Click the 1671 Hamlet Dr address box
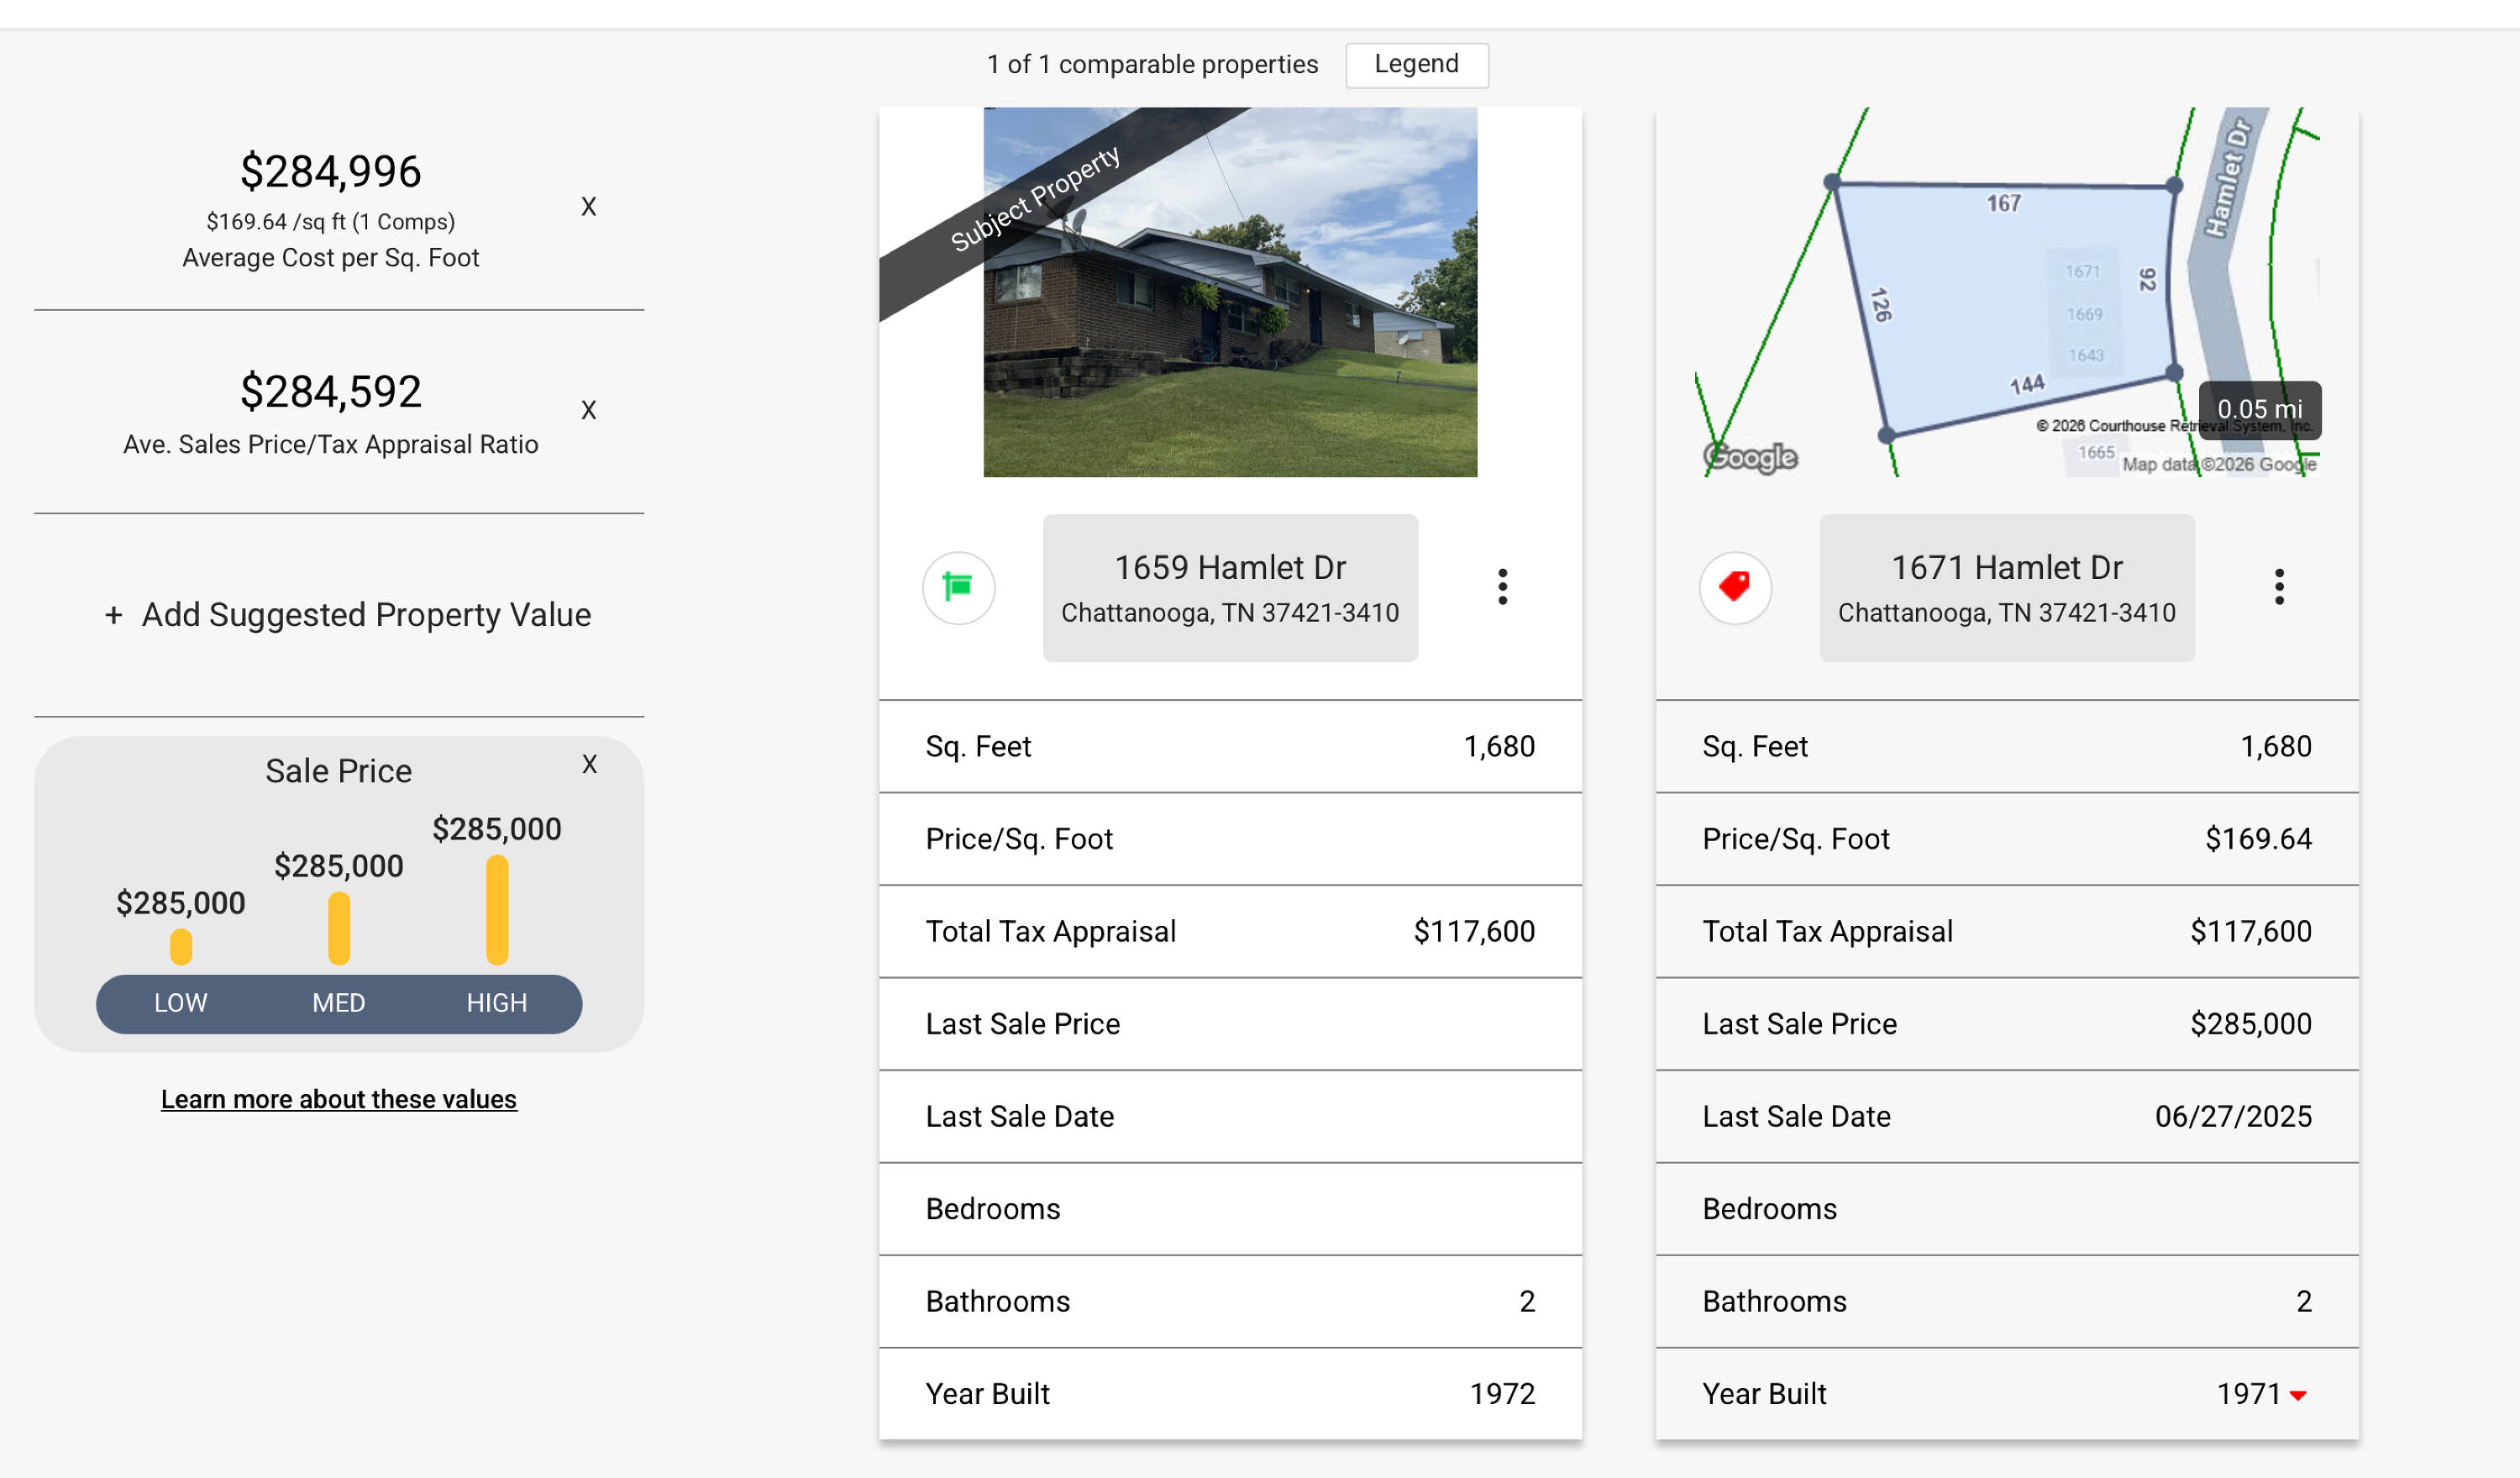The height and width of the screenshot is (1478, 2520). coord(2006,588)
